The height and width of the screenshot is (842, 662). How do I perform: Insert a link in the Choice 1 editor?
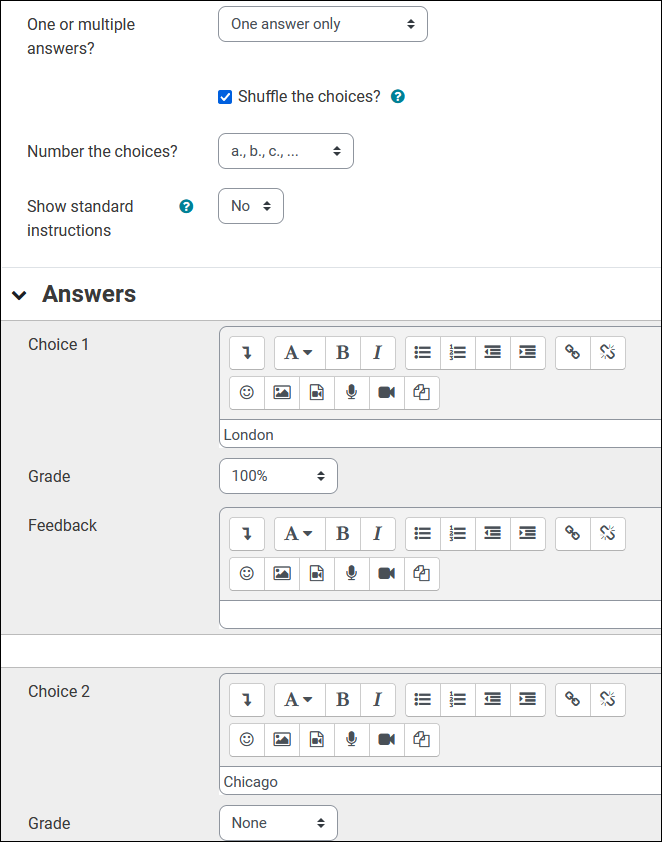coord(573,352)
